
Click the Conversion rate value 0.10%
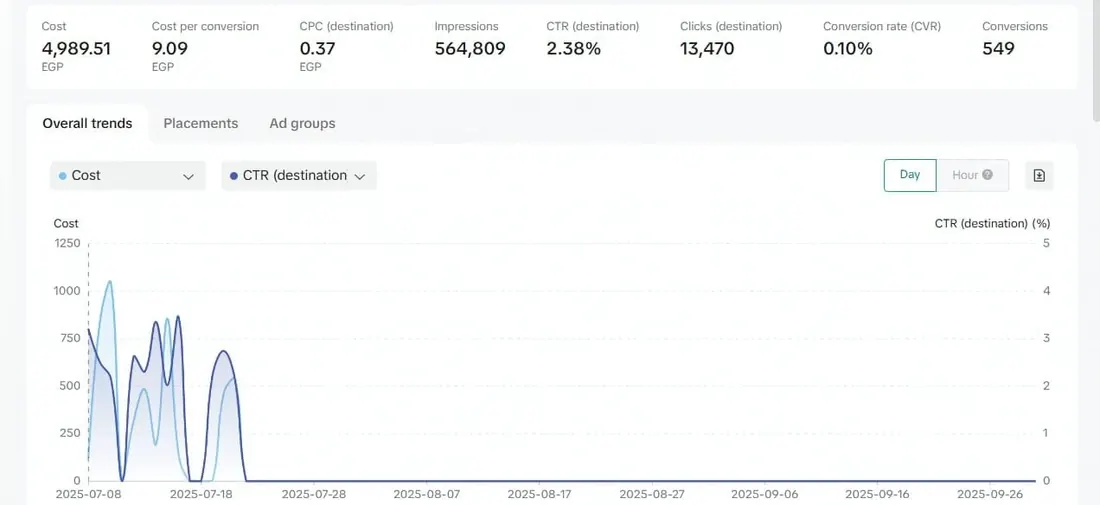point(847,49)
